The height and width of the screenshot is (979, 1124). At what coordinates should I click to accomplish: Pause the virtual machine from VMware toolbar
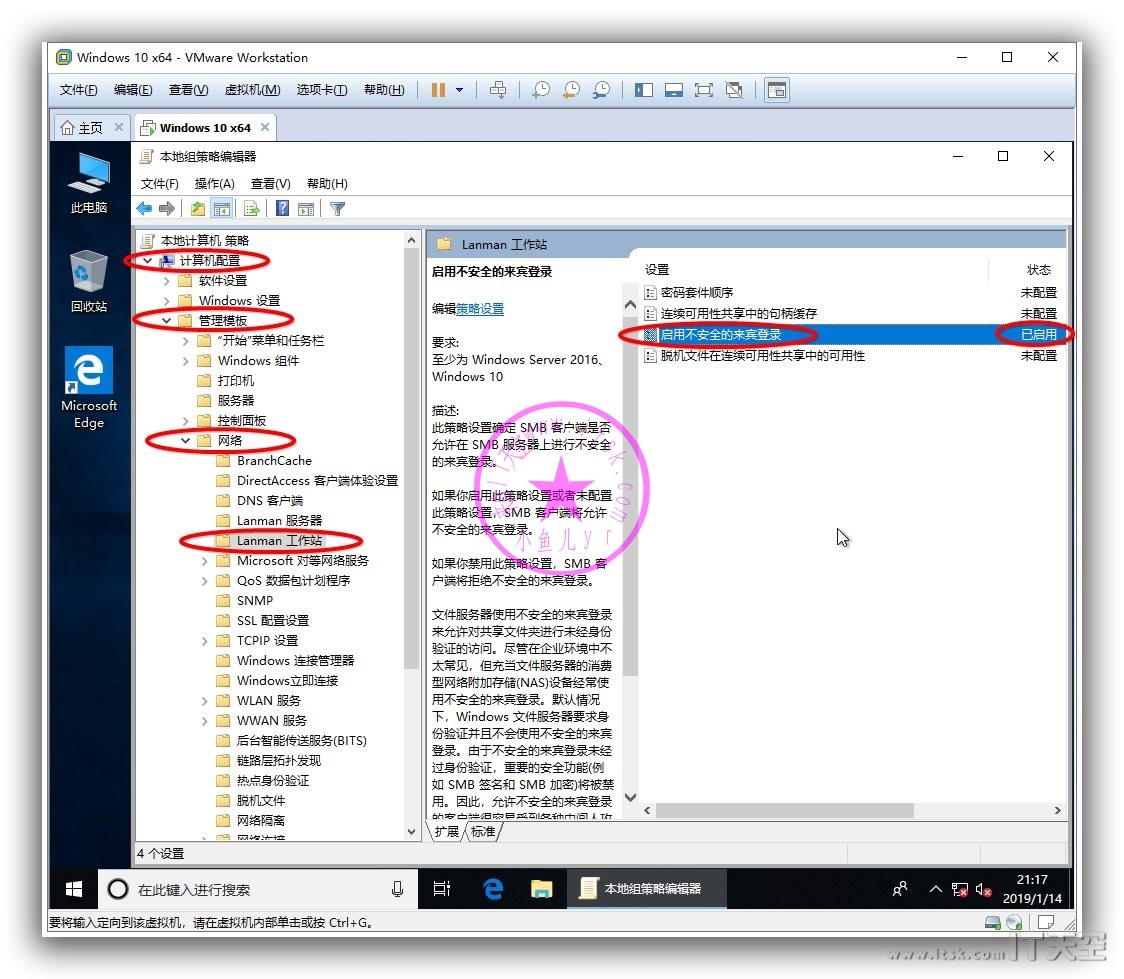click(x=438, y=90)
